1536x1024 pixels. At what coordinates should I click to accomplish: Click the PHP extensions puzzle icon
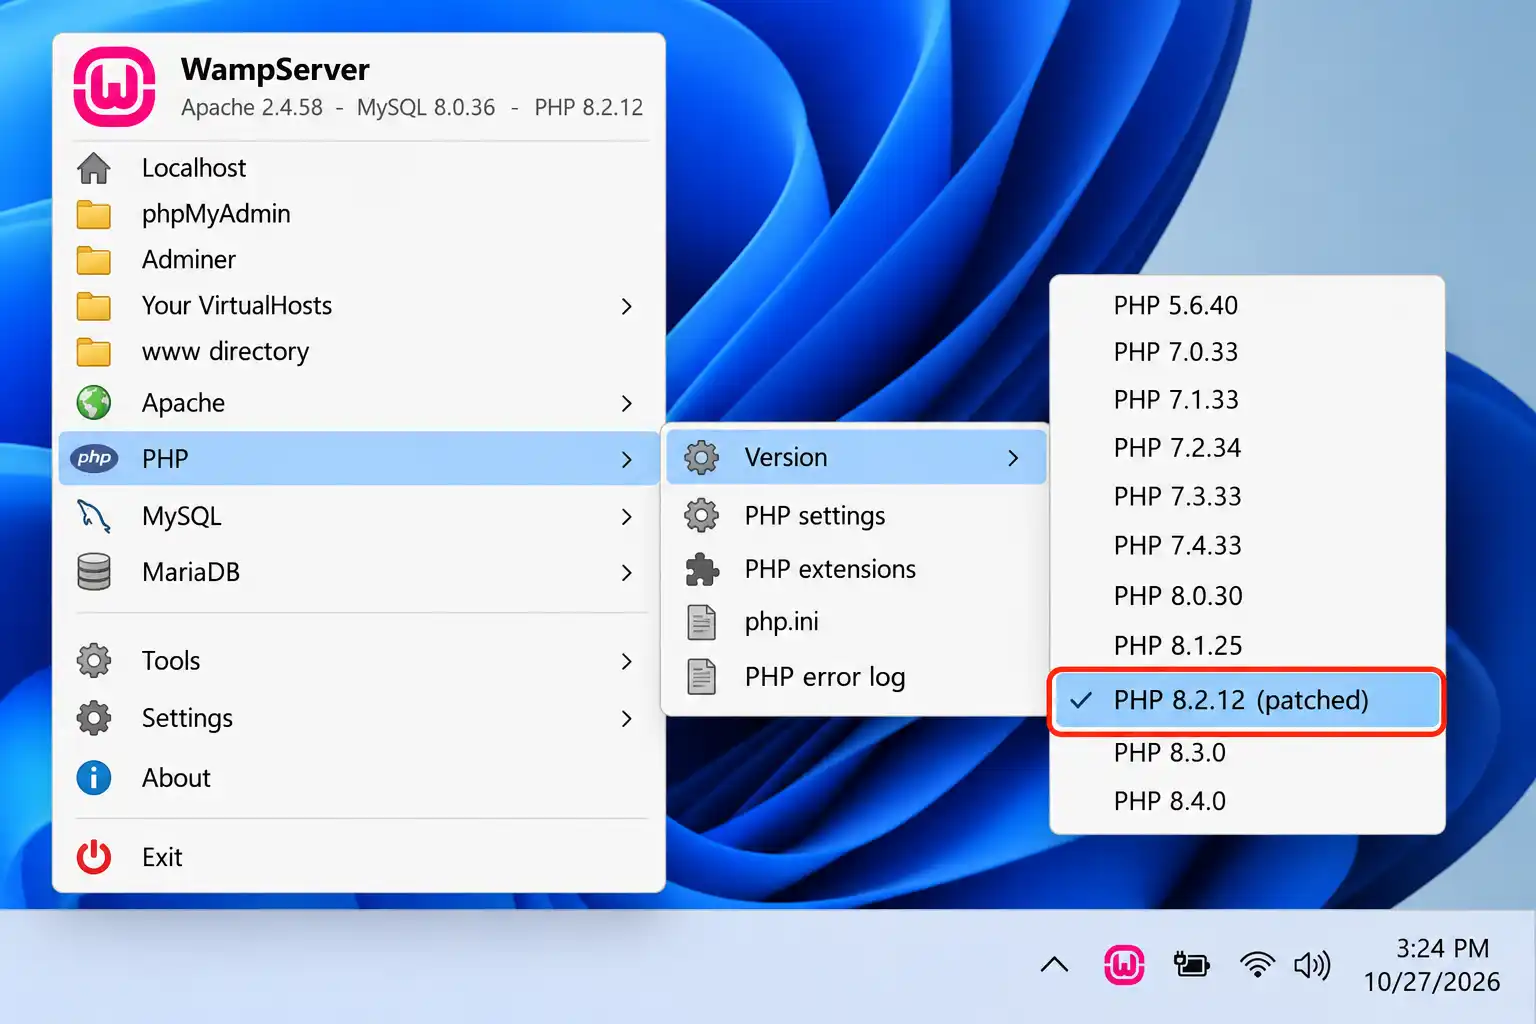point(702,569)
